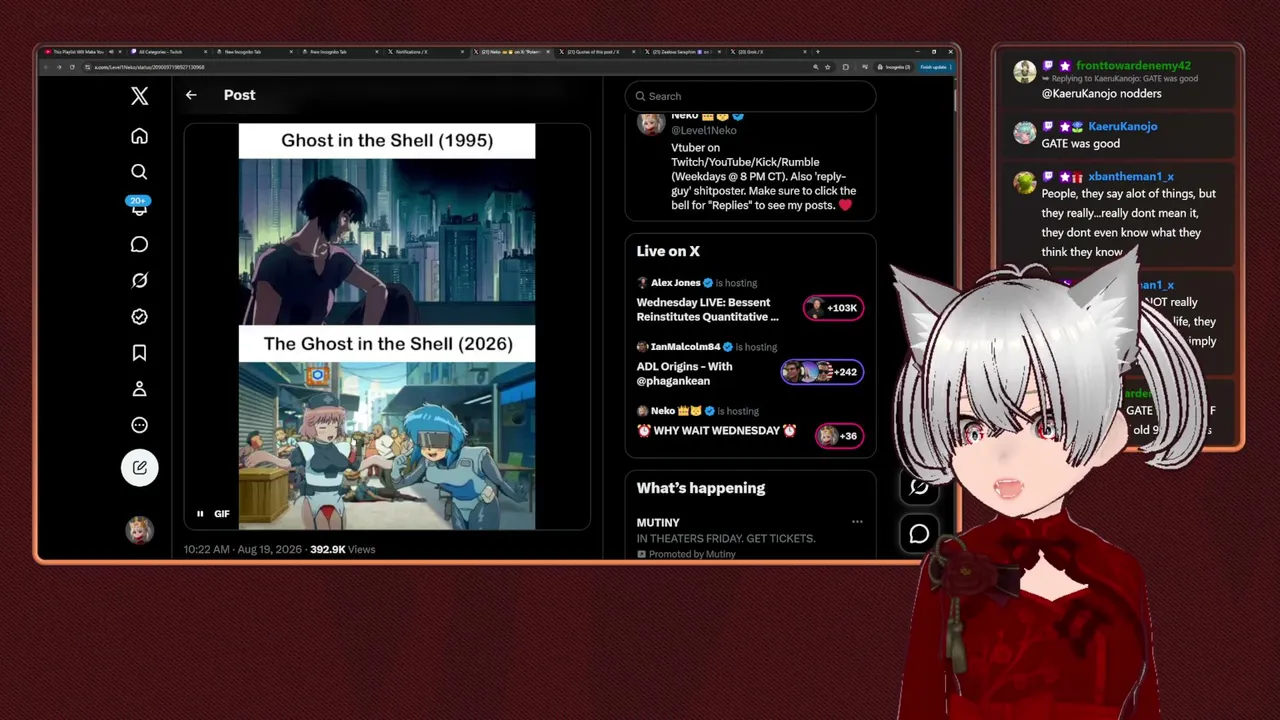Click the X Search input field
This screenshot has width=1280, height=720.
751,96
